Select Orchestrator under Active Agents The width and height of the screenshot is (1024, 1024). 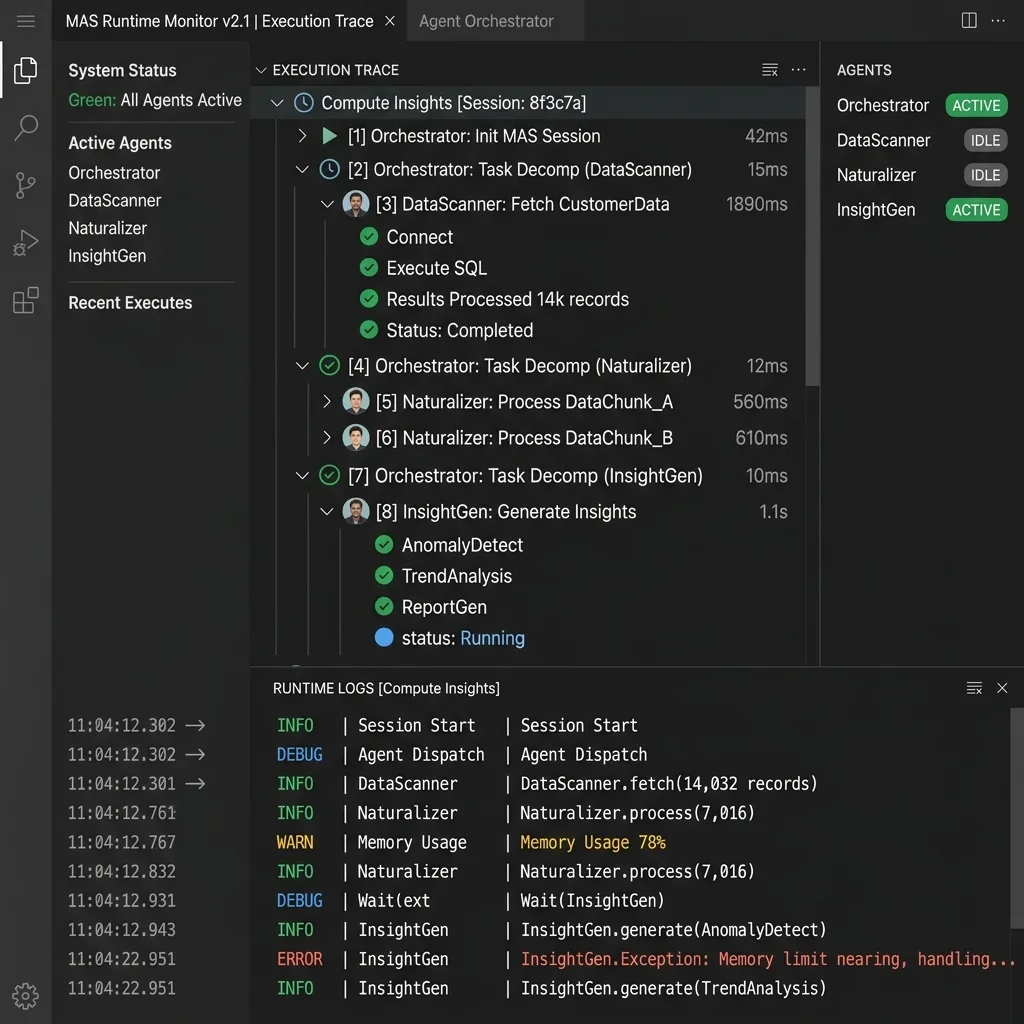click(114, 173)
